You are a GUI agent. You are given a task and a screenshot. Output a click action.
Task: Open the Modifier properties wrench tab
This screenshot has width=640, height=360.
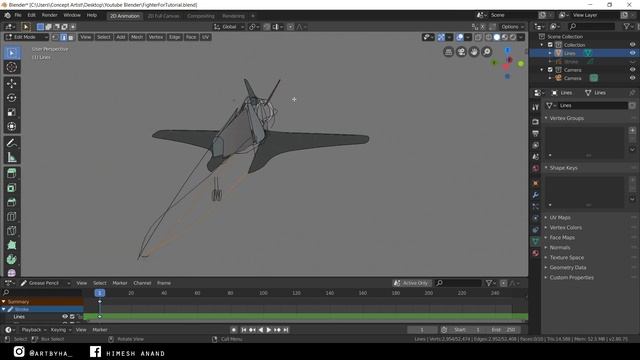pyautogui.click(x=536, y=195)
